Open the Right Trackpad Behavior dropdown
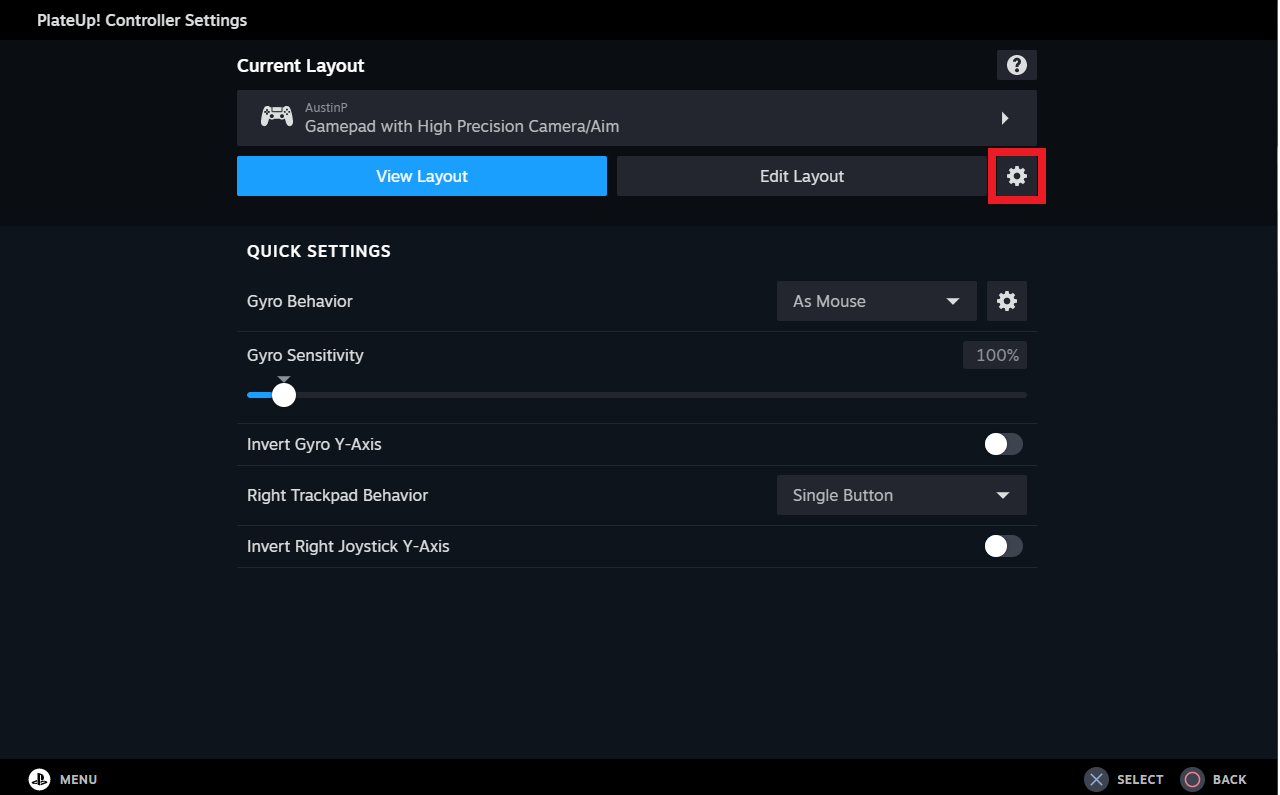Viewport: 1280px width, 795px height. click(x=902, y=495)
